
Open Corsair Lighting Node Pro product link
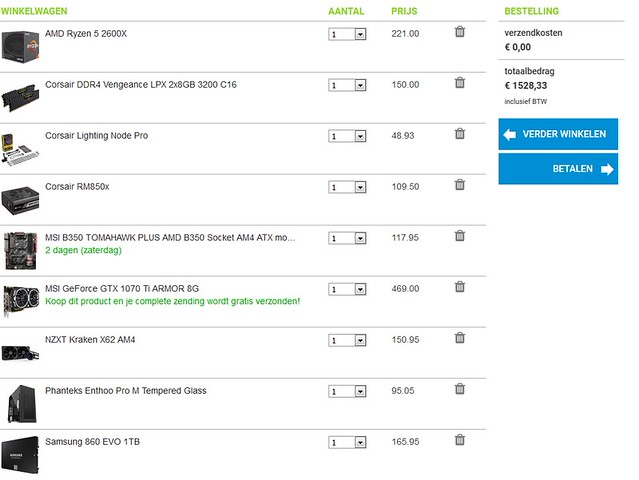click(x=96, y=136)
